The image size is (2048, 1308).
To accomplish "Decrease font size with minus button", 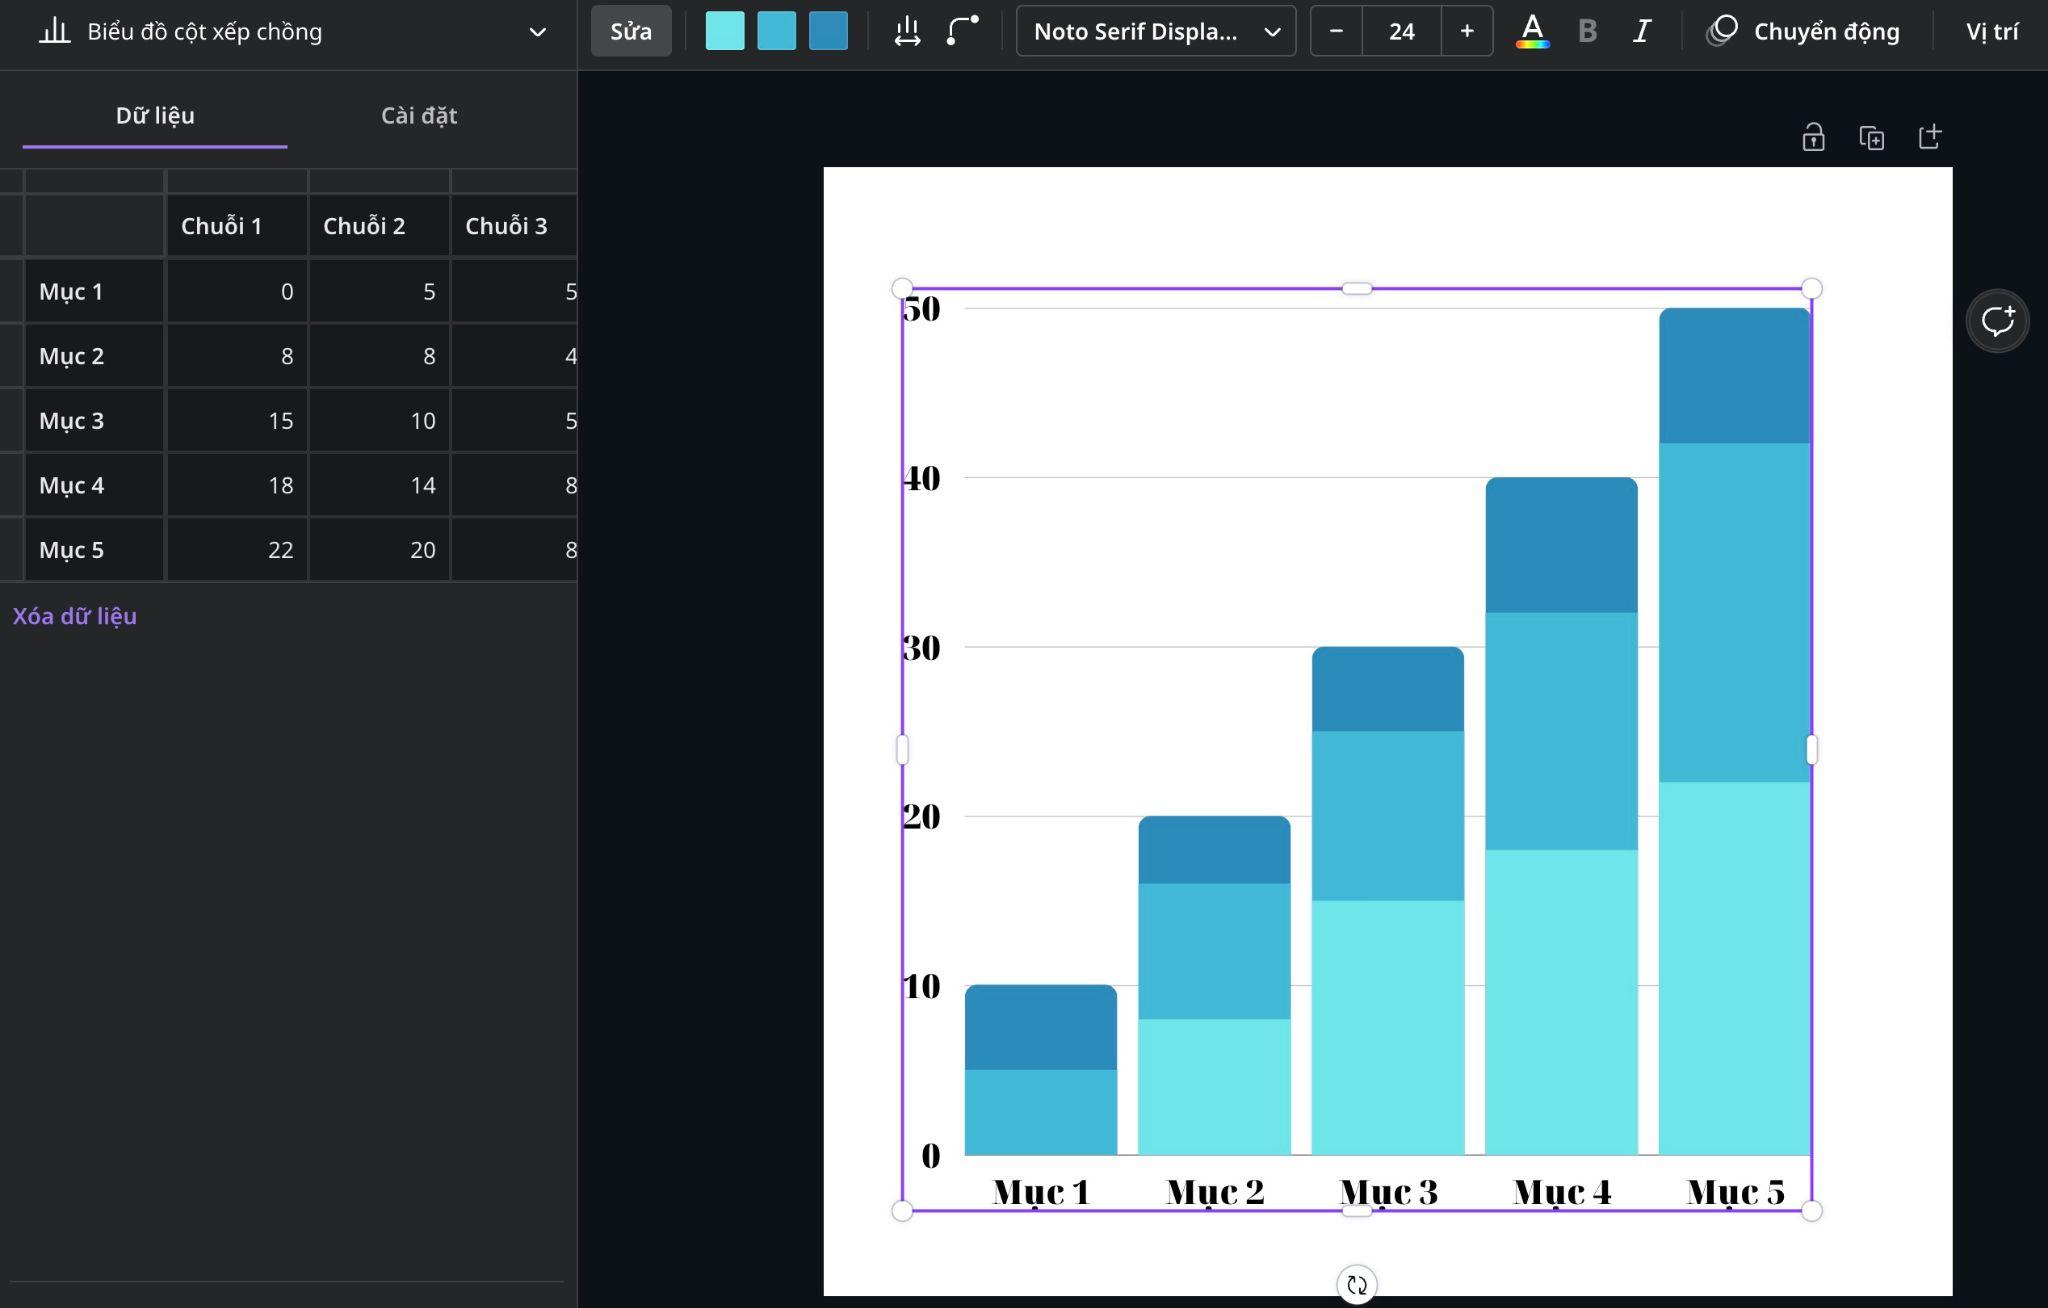I will click(1336, 31).
